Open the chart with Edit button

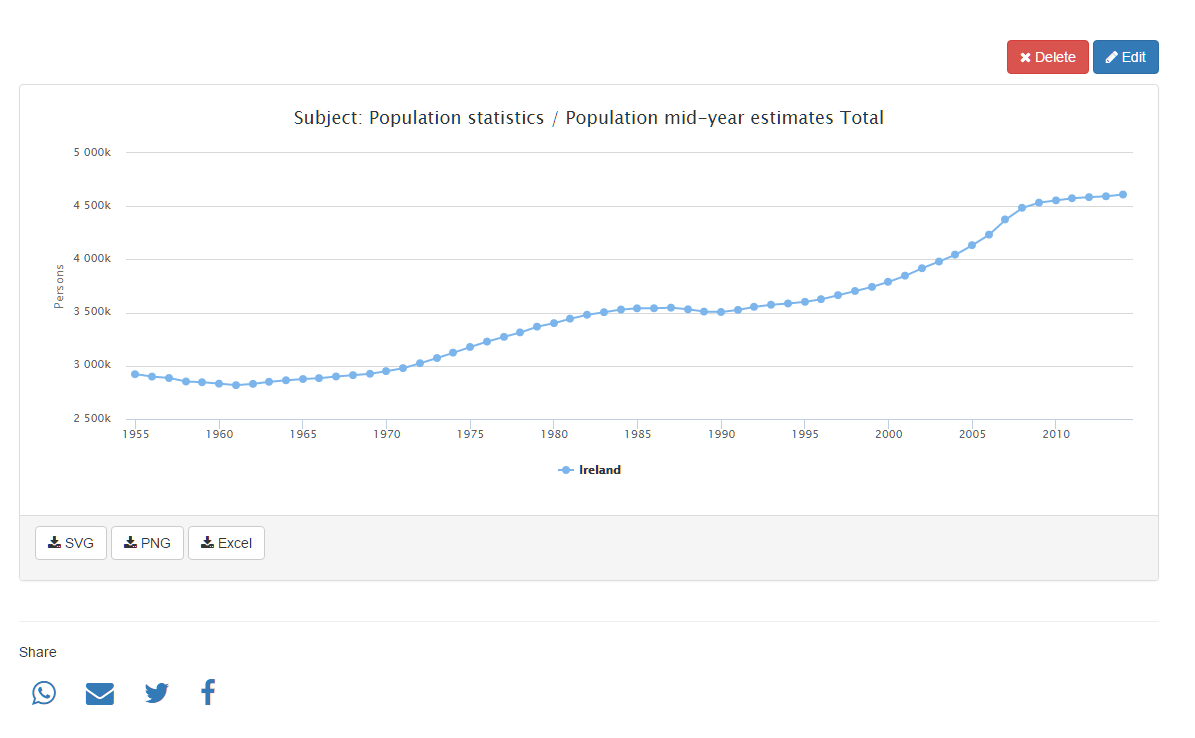pyautogui.click(x=1125, y=57)
